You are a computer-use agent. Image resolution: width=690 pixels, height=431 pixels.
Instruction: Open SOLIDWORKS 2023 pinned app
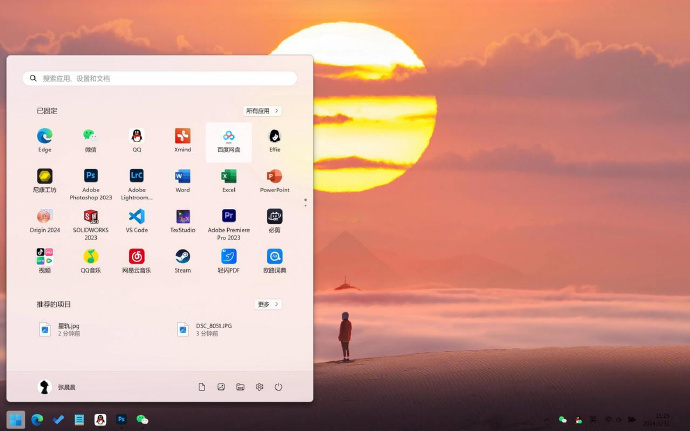click(x=91, y=216)
